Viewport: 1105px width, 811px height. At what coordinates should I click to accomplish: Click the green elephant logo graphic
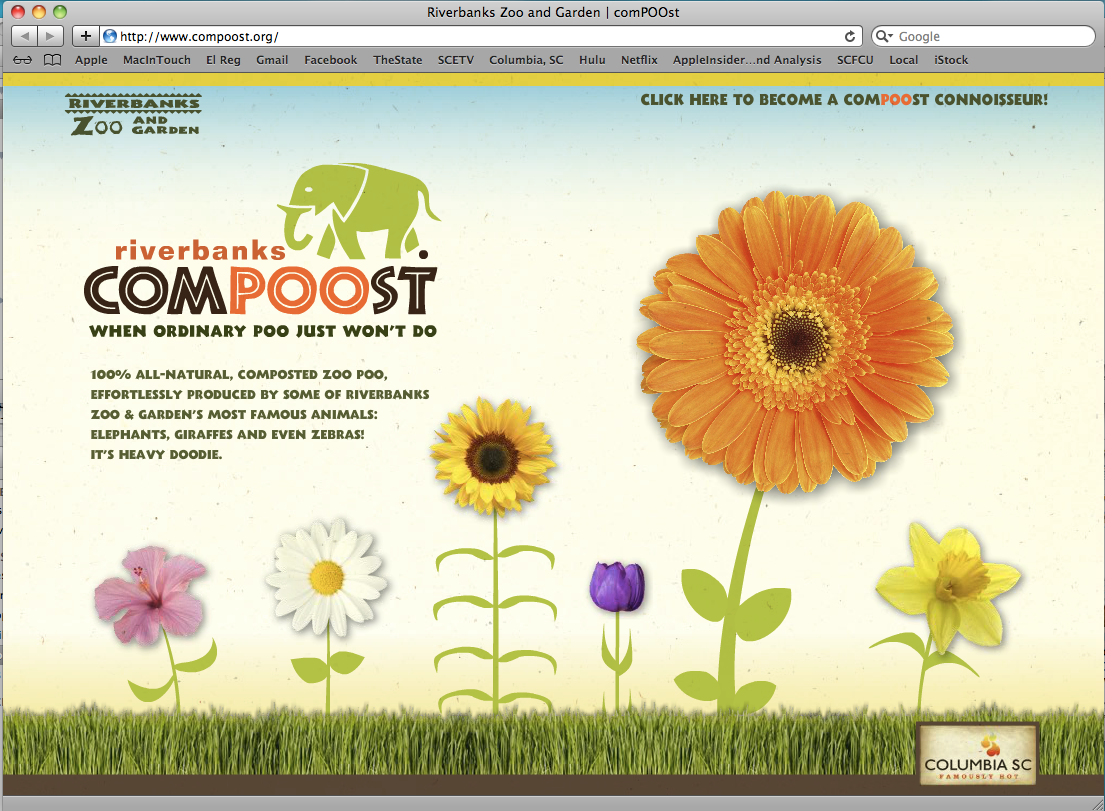click(x=359, y=211)
